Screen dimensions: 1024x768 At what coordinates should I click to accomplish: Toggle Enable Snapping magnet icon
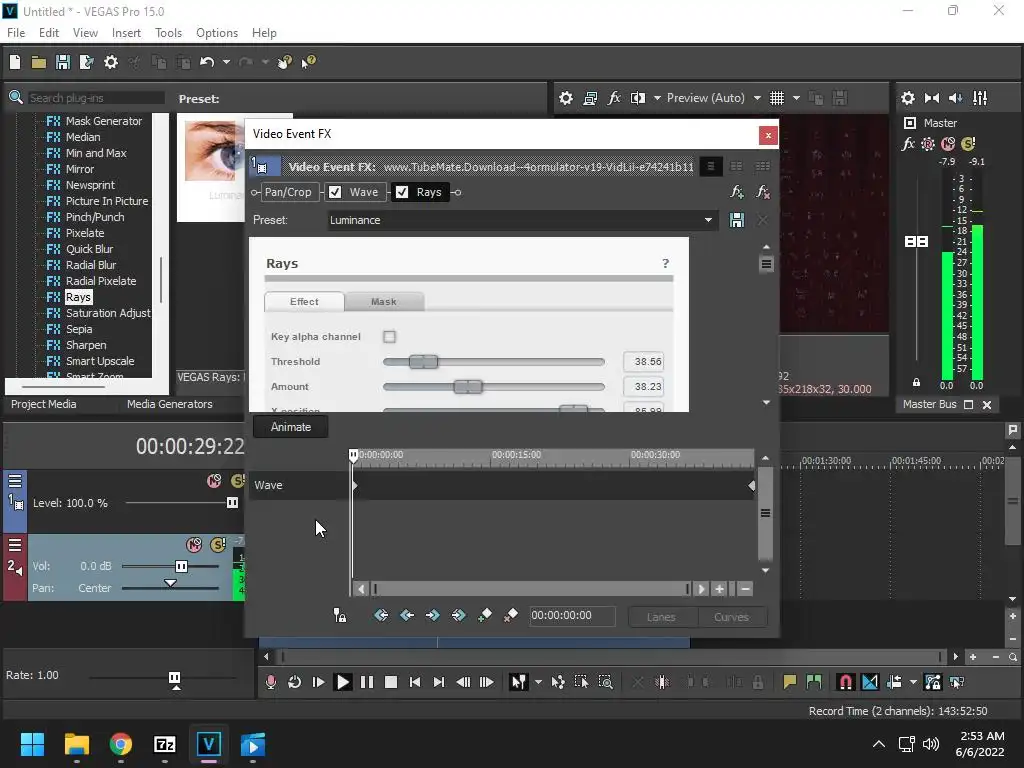(x=845, y=682)
